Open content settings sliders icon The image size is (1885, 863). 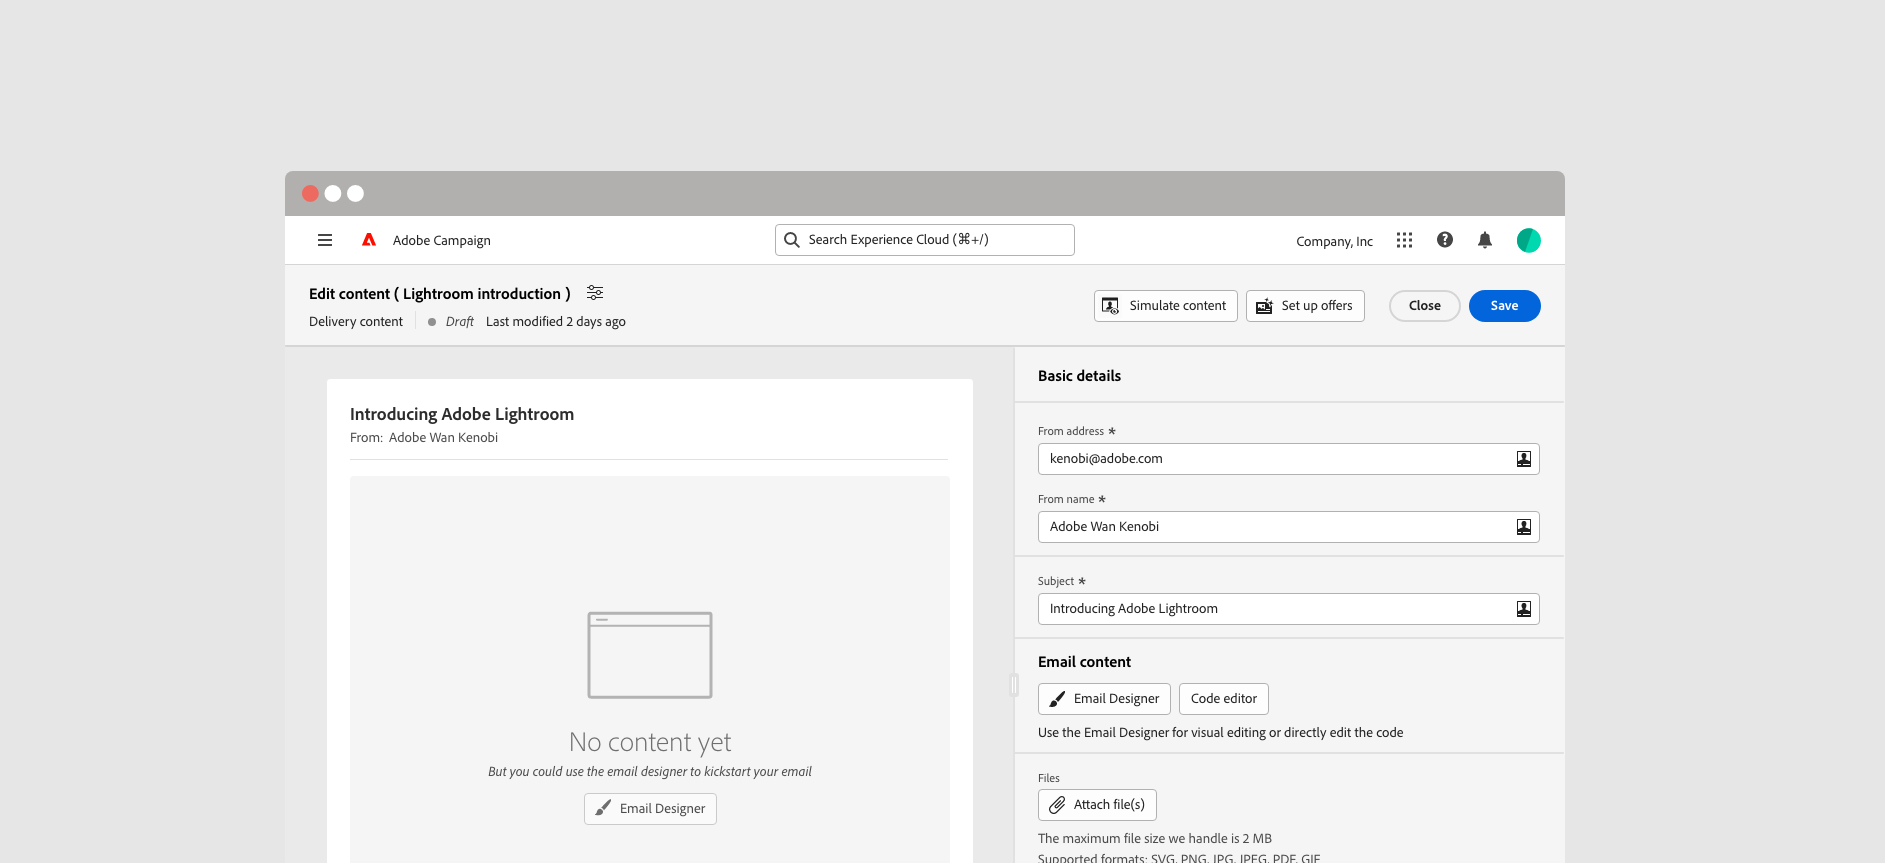tap(595, 293)
